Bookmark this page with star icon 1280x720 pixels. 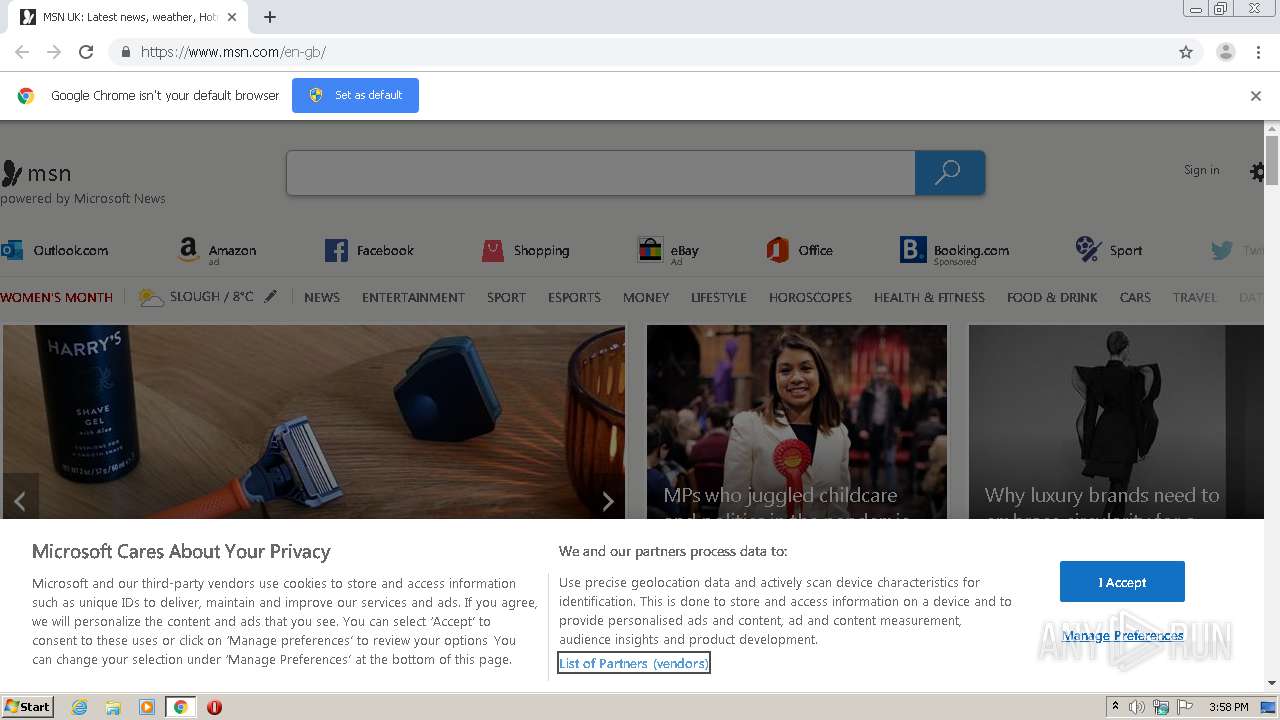(1186, 52)
